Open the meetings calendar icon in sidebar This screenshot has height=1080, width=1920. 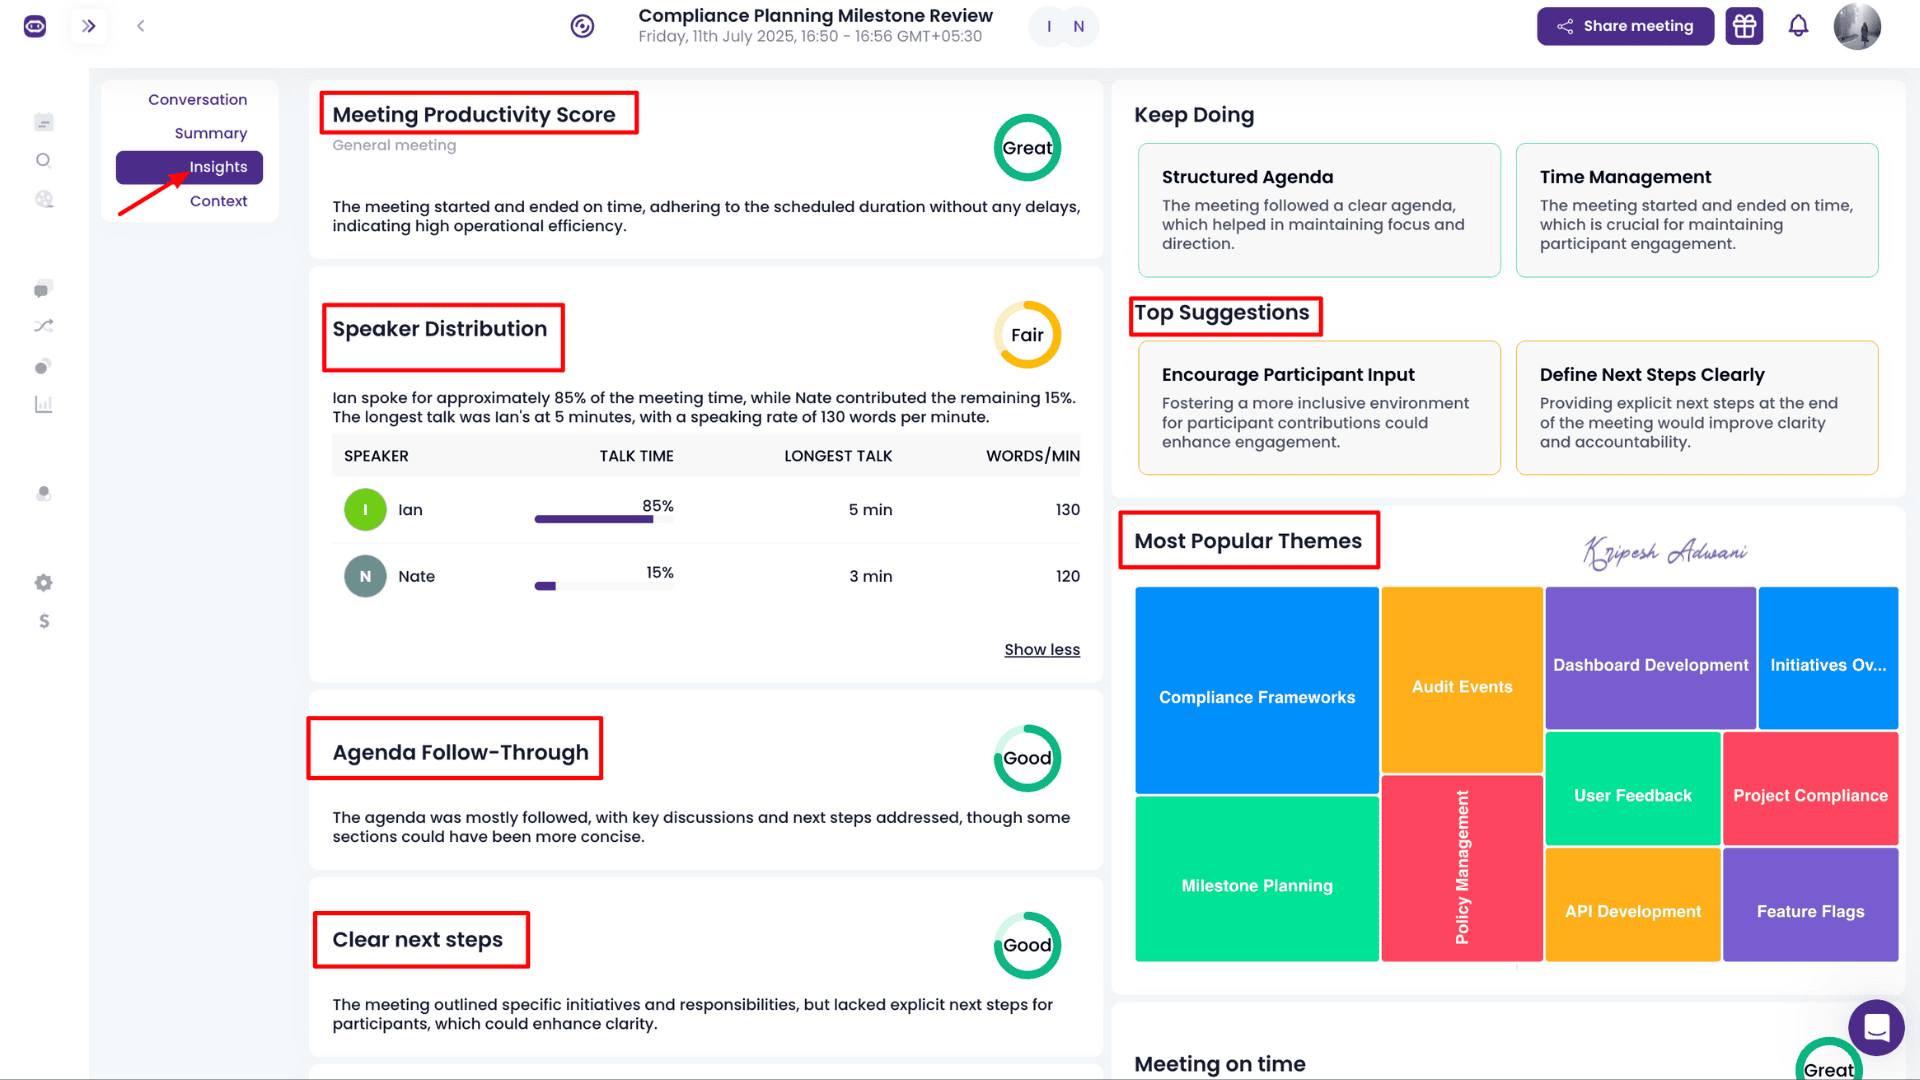(43, 122)
